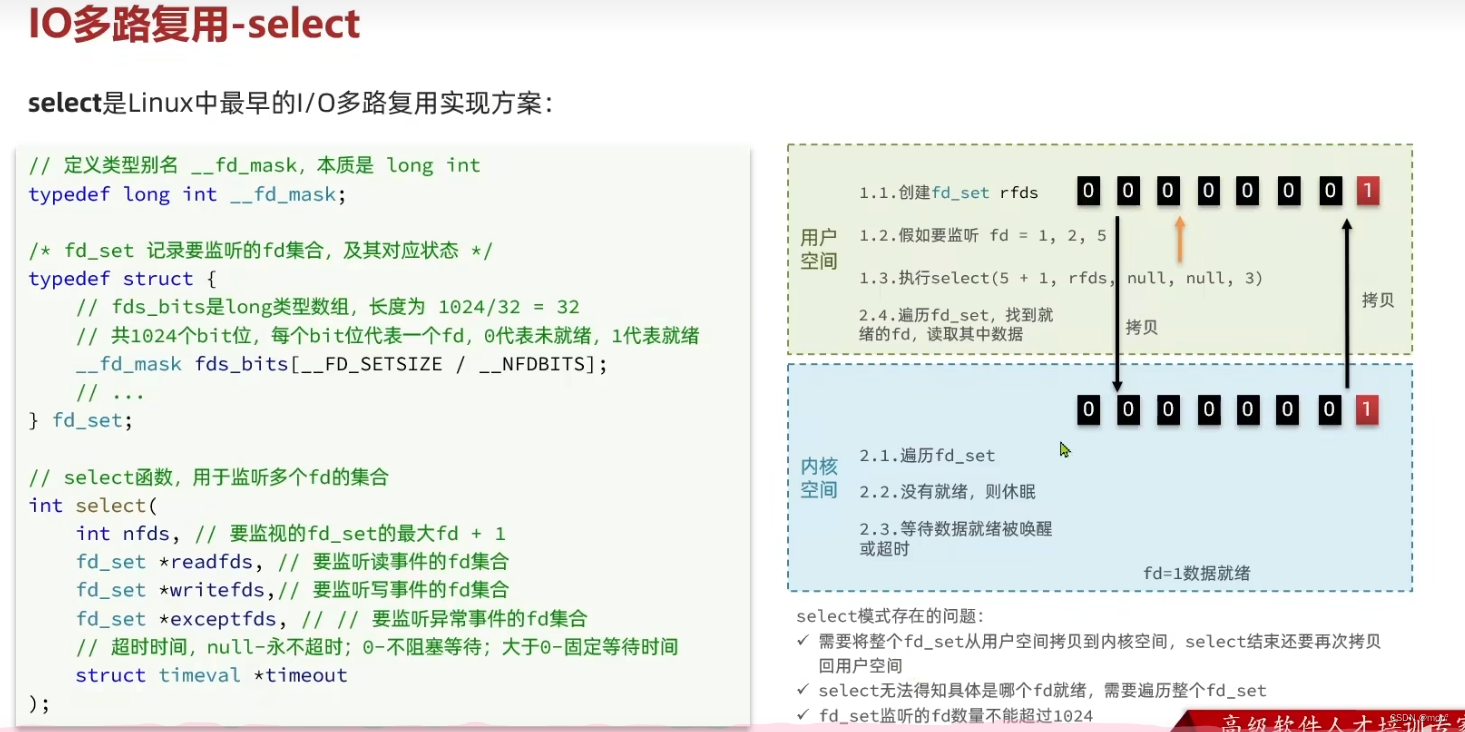Select the "__fd_mask fds_bits[__FD_SETSIZE / __NFDBITS];" line
1465x732 pixels.
pos(342,364)
